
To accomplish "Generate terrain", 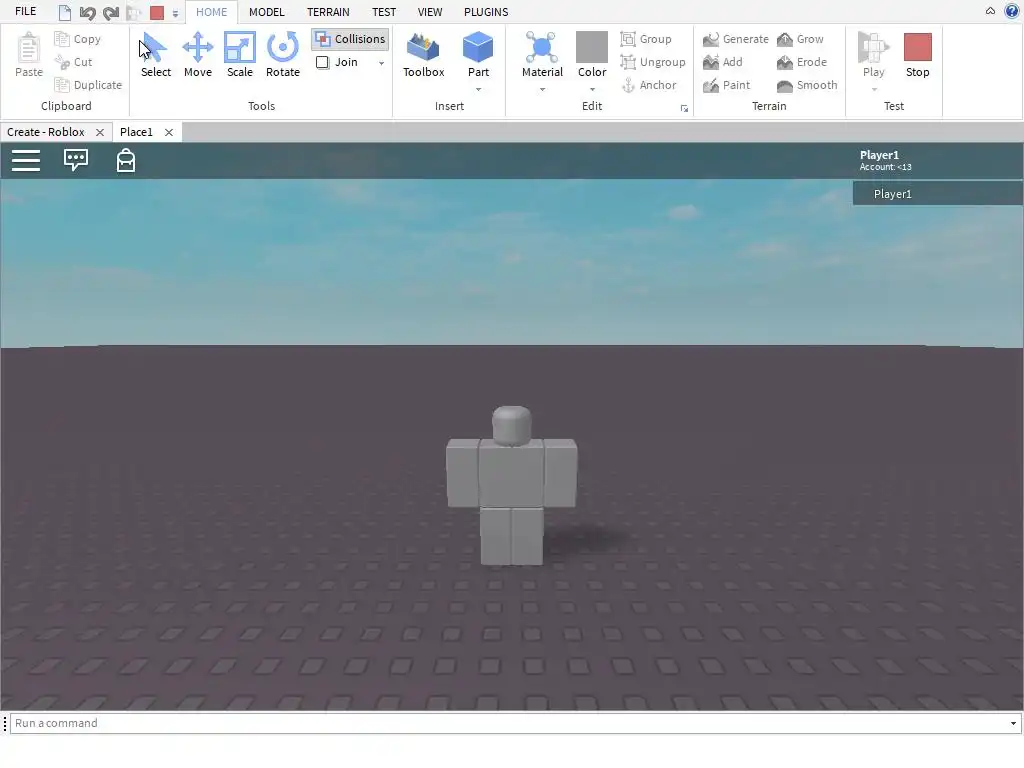I will [736, 39].
